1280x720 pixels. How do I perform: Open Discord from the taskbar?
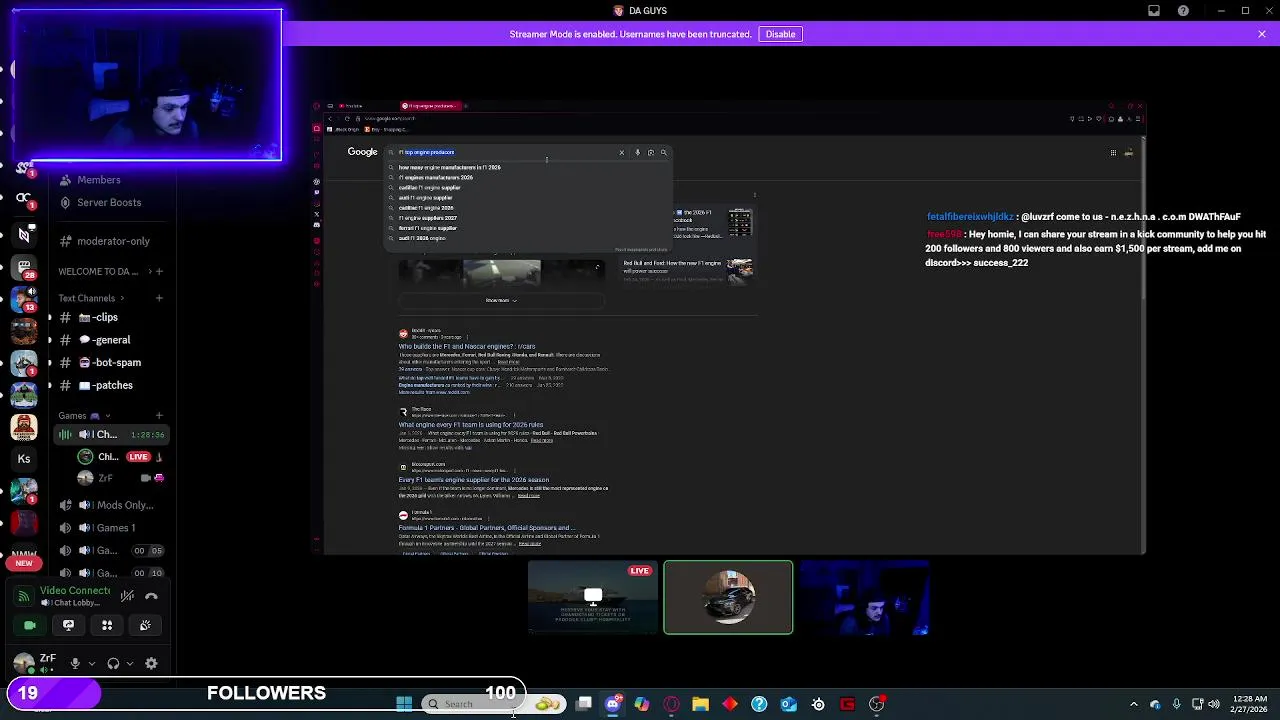tap(613, 704)
